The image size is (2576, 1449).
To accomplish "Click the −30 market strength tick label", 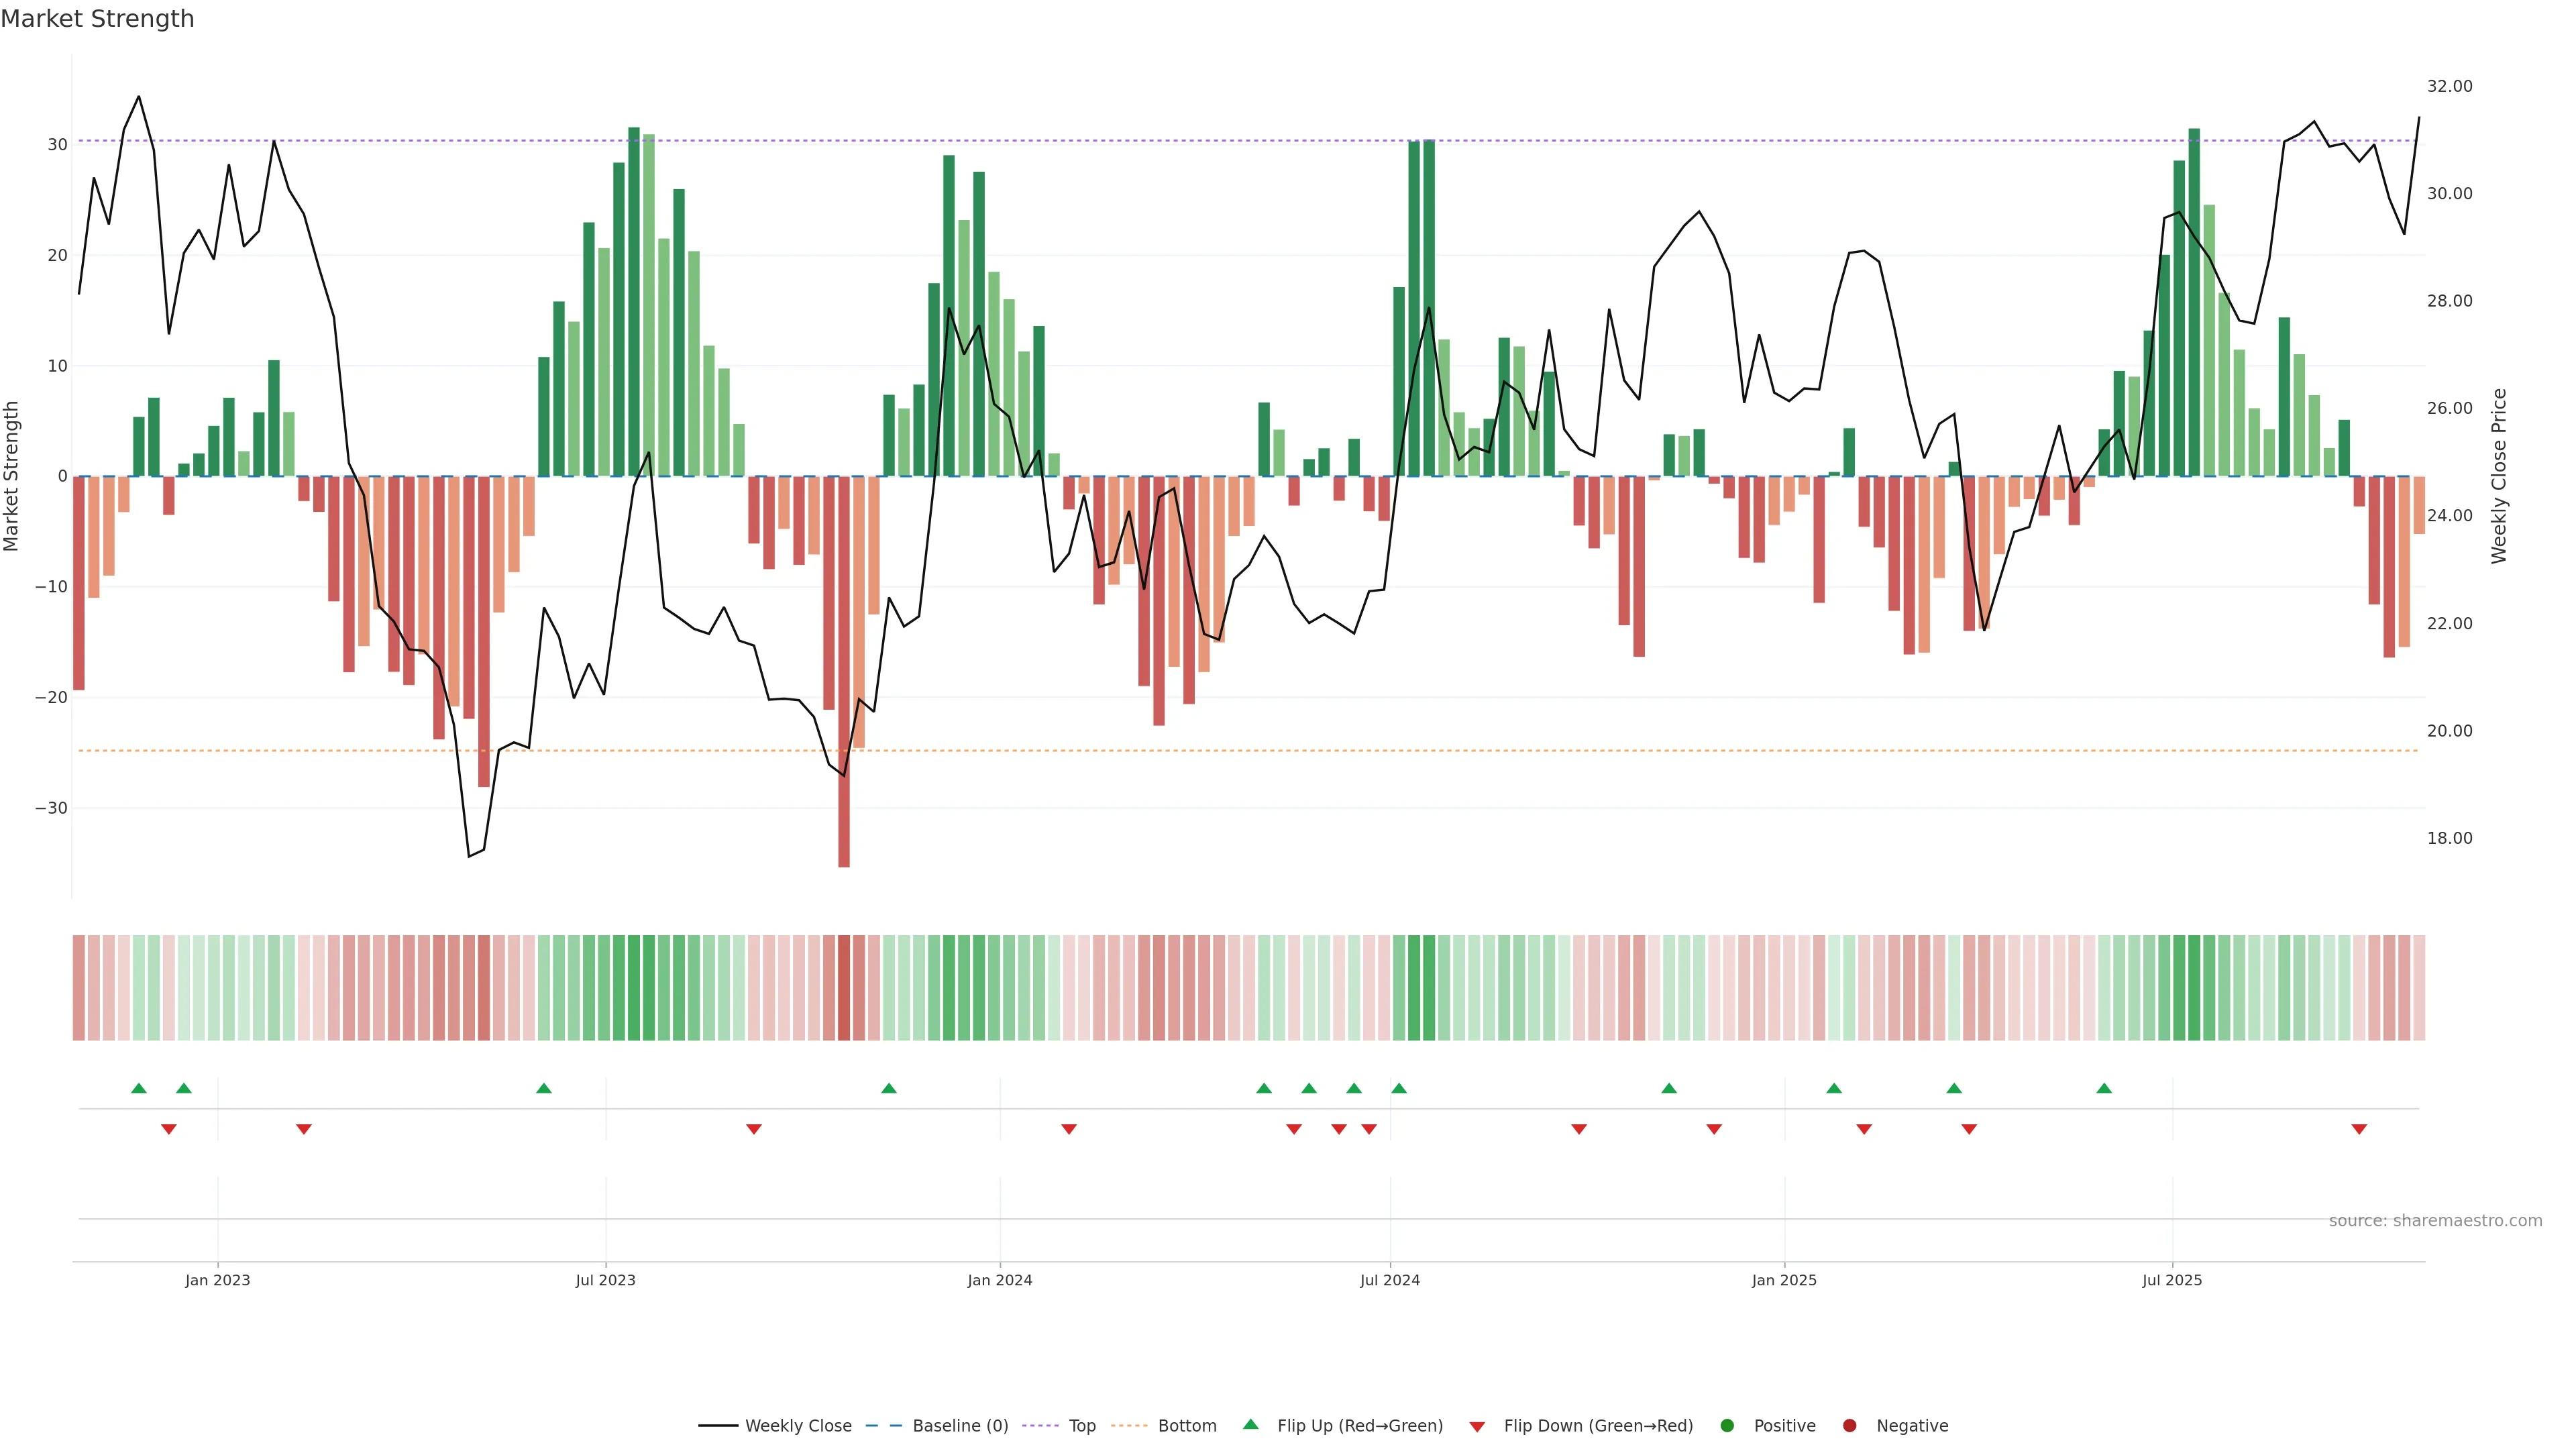I will (x=51, y=808).
